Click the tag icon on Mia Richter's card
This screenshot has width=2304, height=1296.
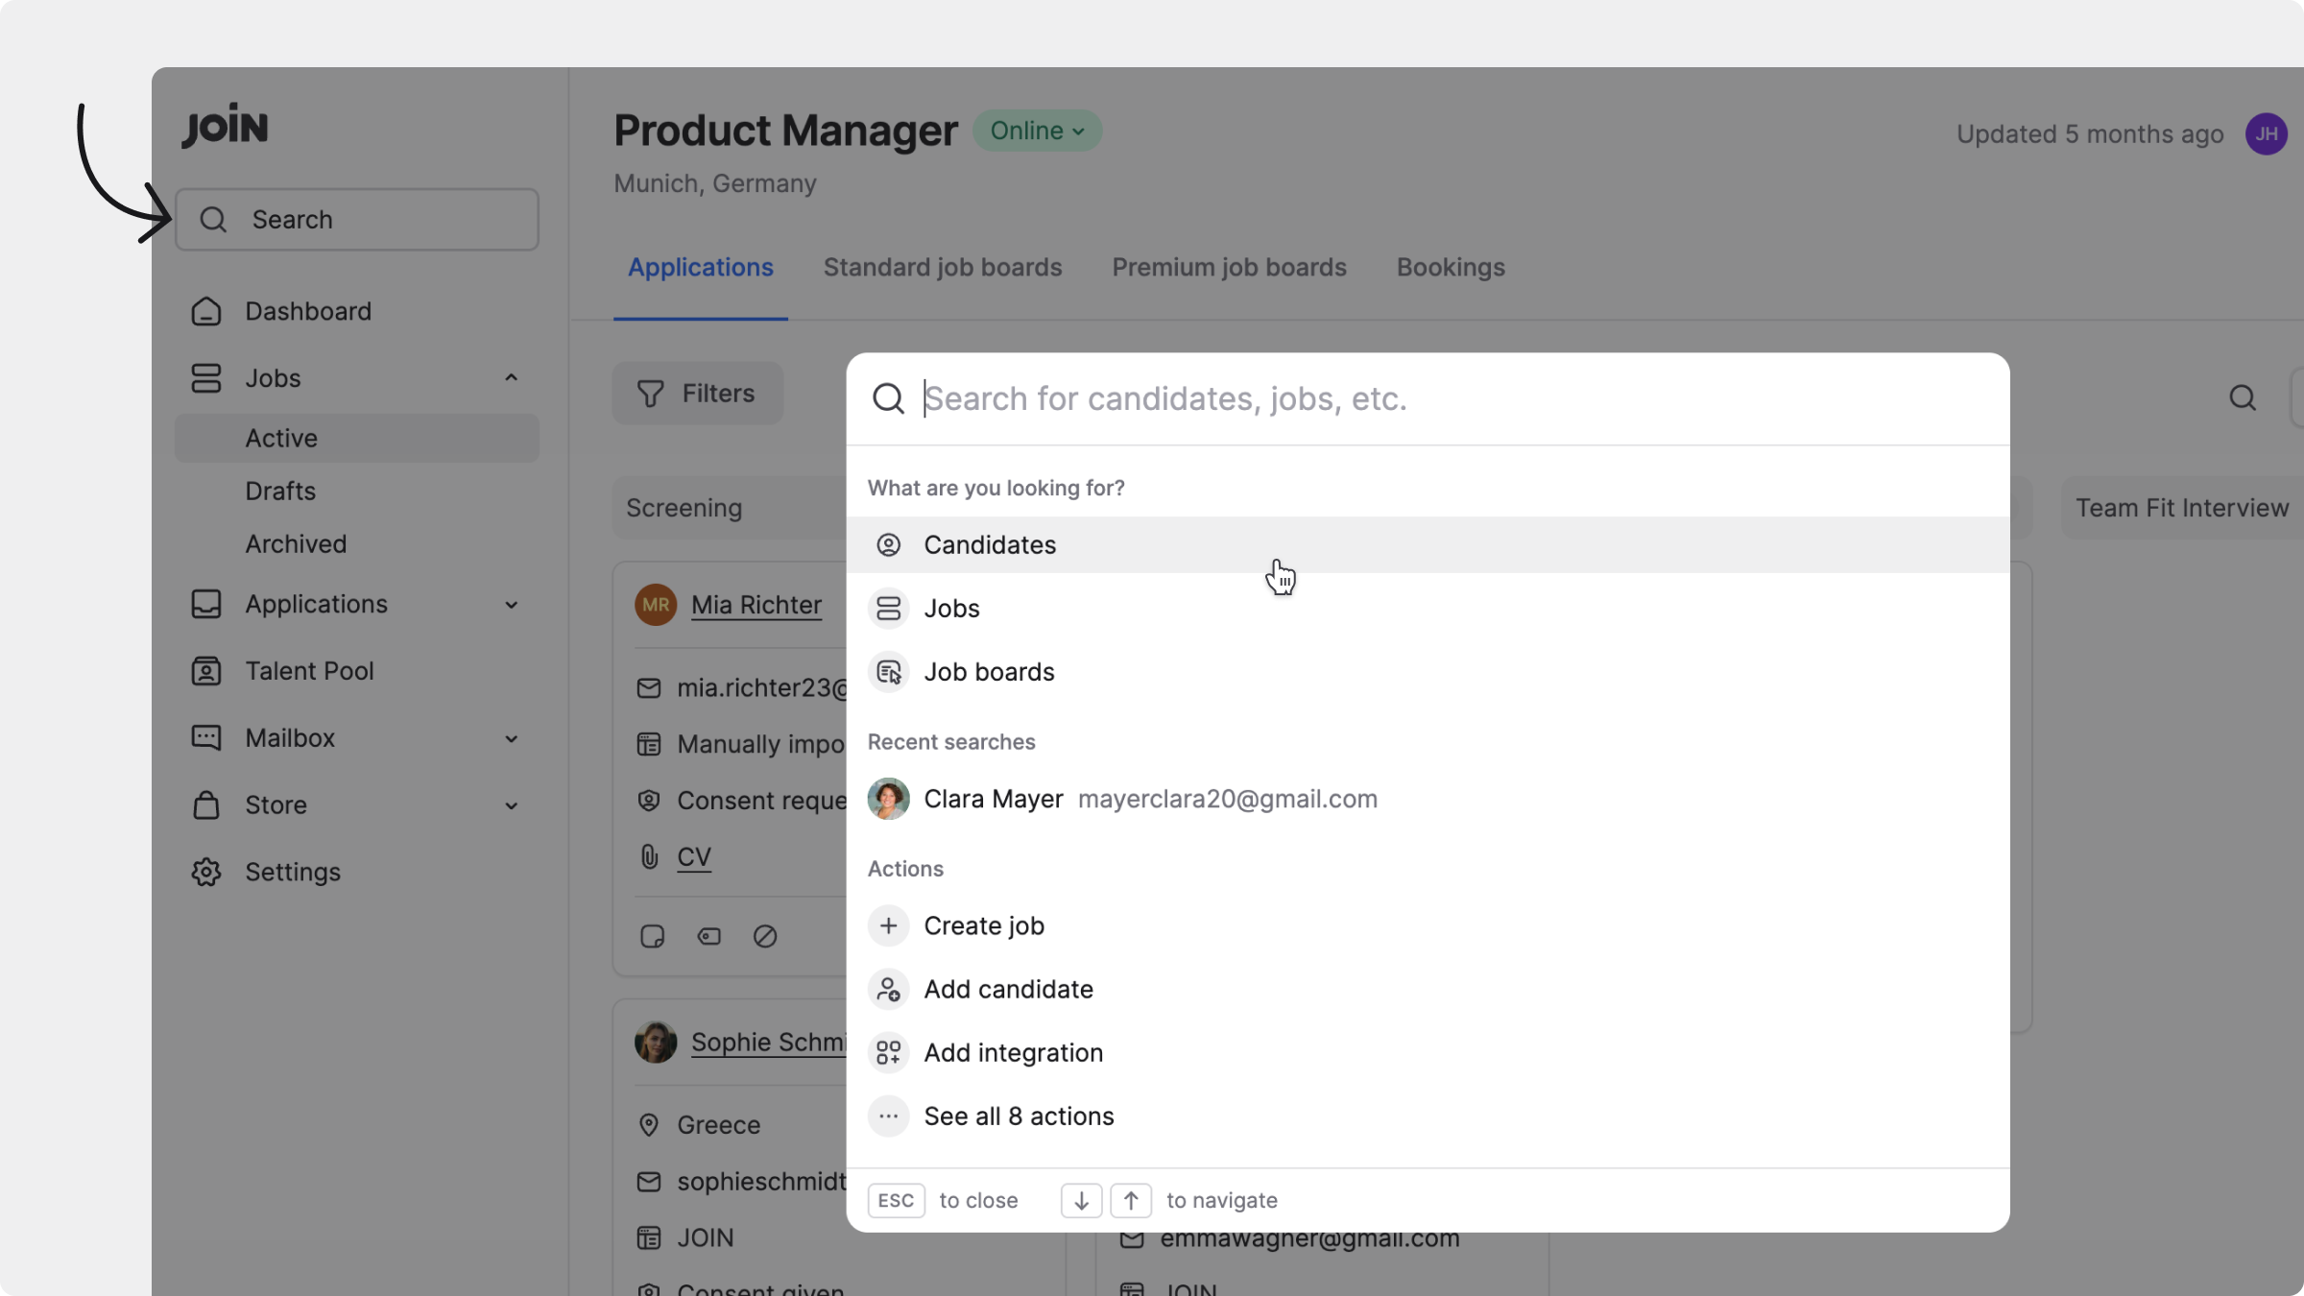tap(709, 936)
